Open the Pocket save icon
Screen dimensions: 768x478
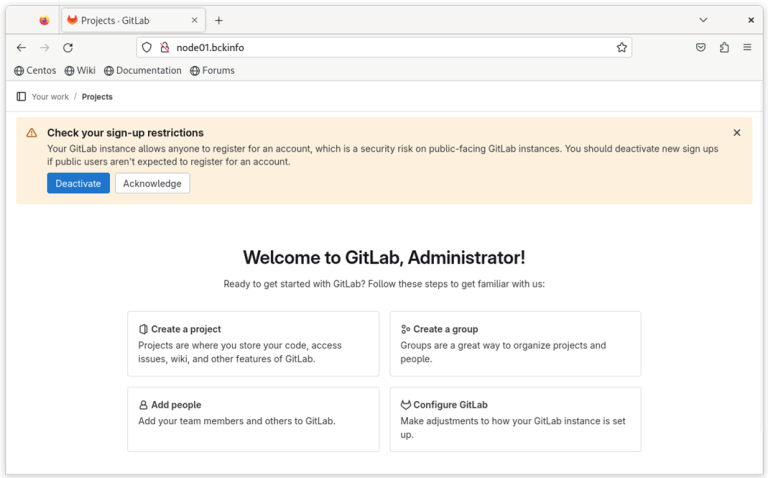pos(701,48)
